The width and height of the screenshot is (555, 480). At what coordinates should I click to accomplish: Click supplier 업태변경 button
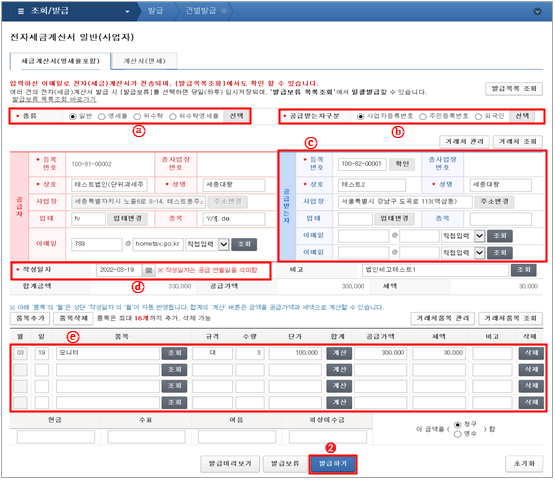(127, 219)
